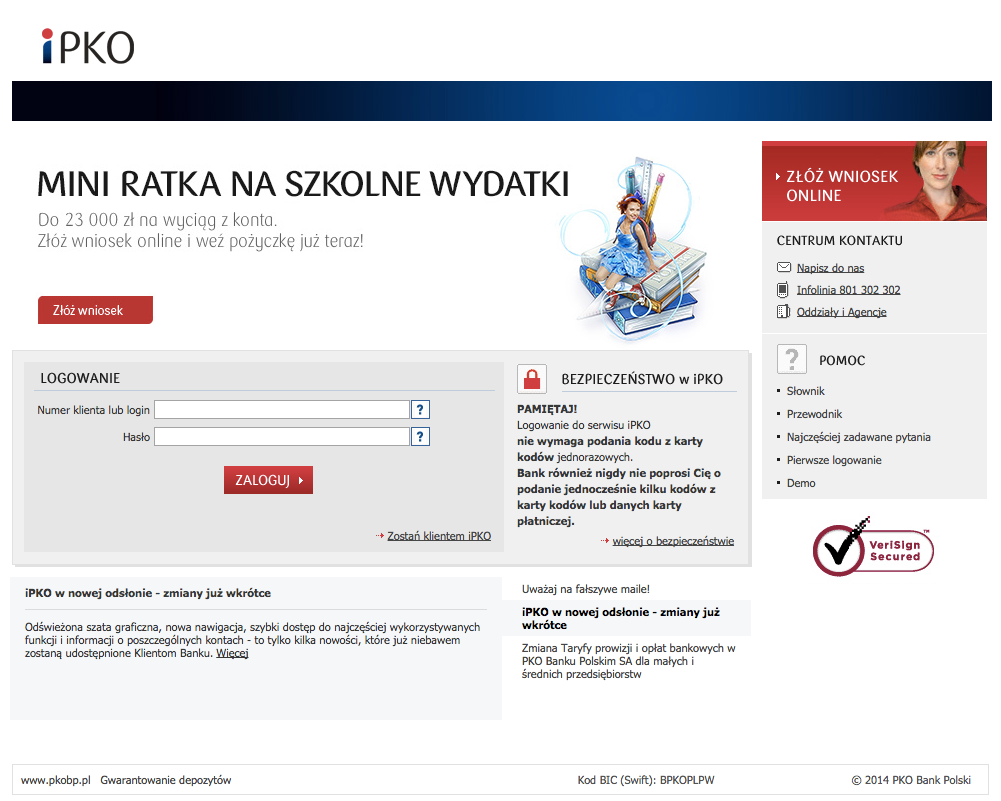Click the map icon beside Oddziały i Agencje
The width and height of the screenshot is (1001, 801).
(x=783, y=311)
